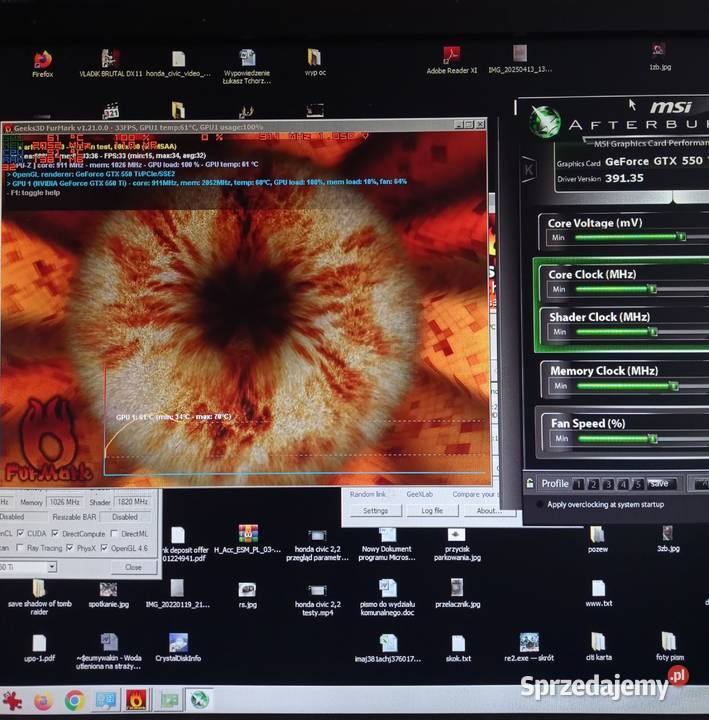Click the Settings button in FurMark

[x=375, y=510]
